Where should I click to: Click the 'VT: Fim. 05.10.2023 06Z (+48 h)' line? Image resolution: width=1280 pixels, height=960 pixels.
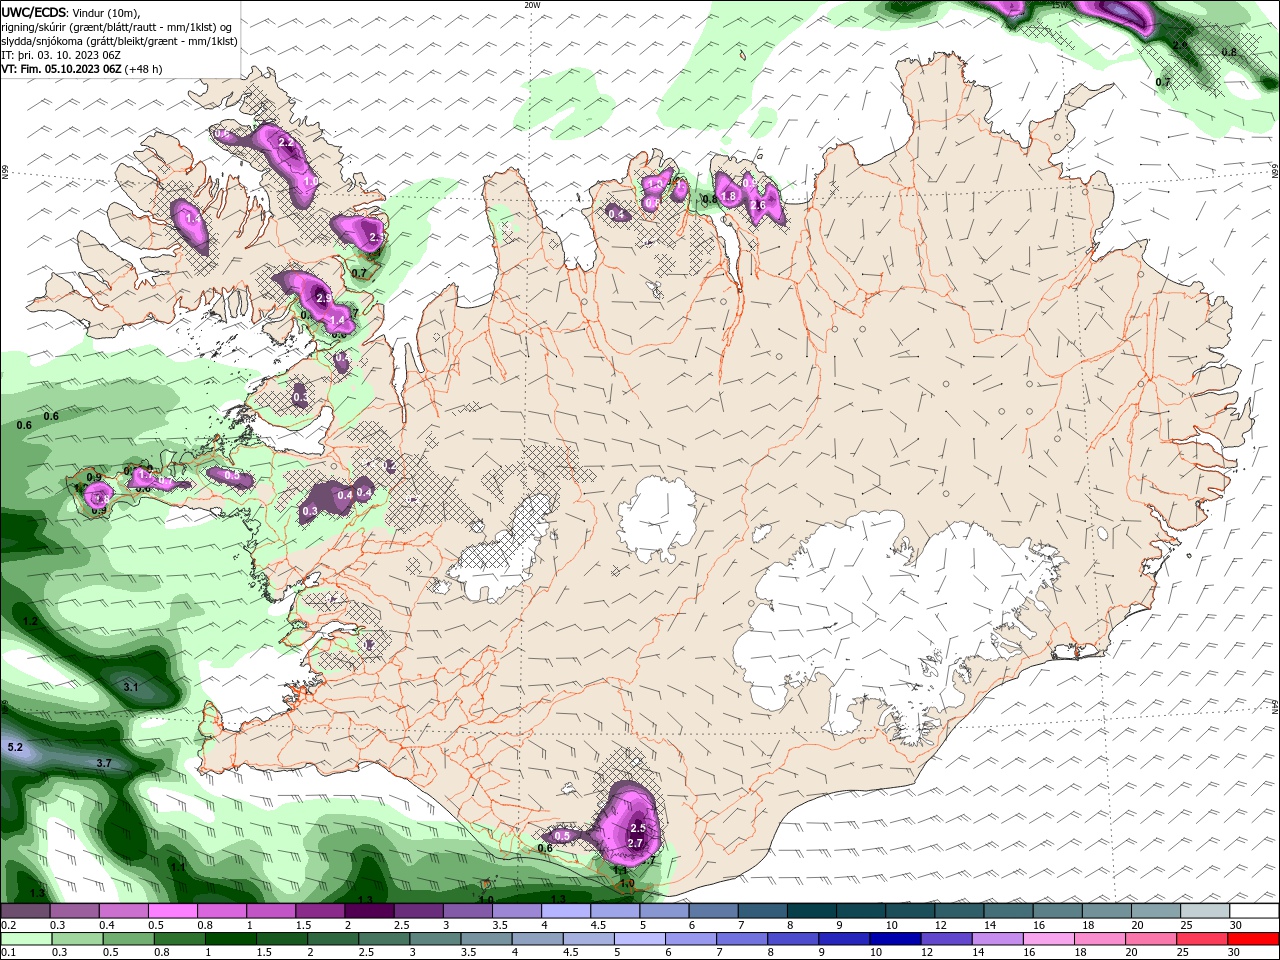(81, 69)
